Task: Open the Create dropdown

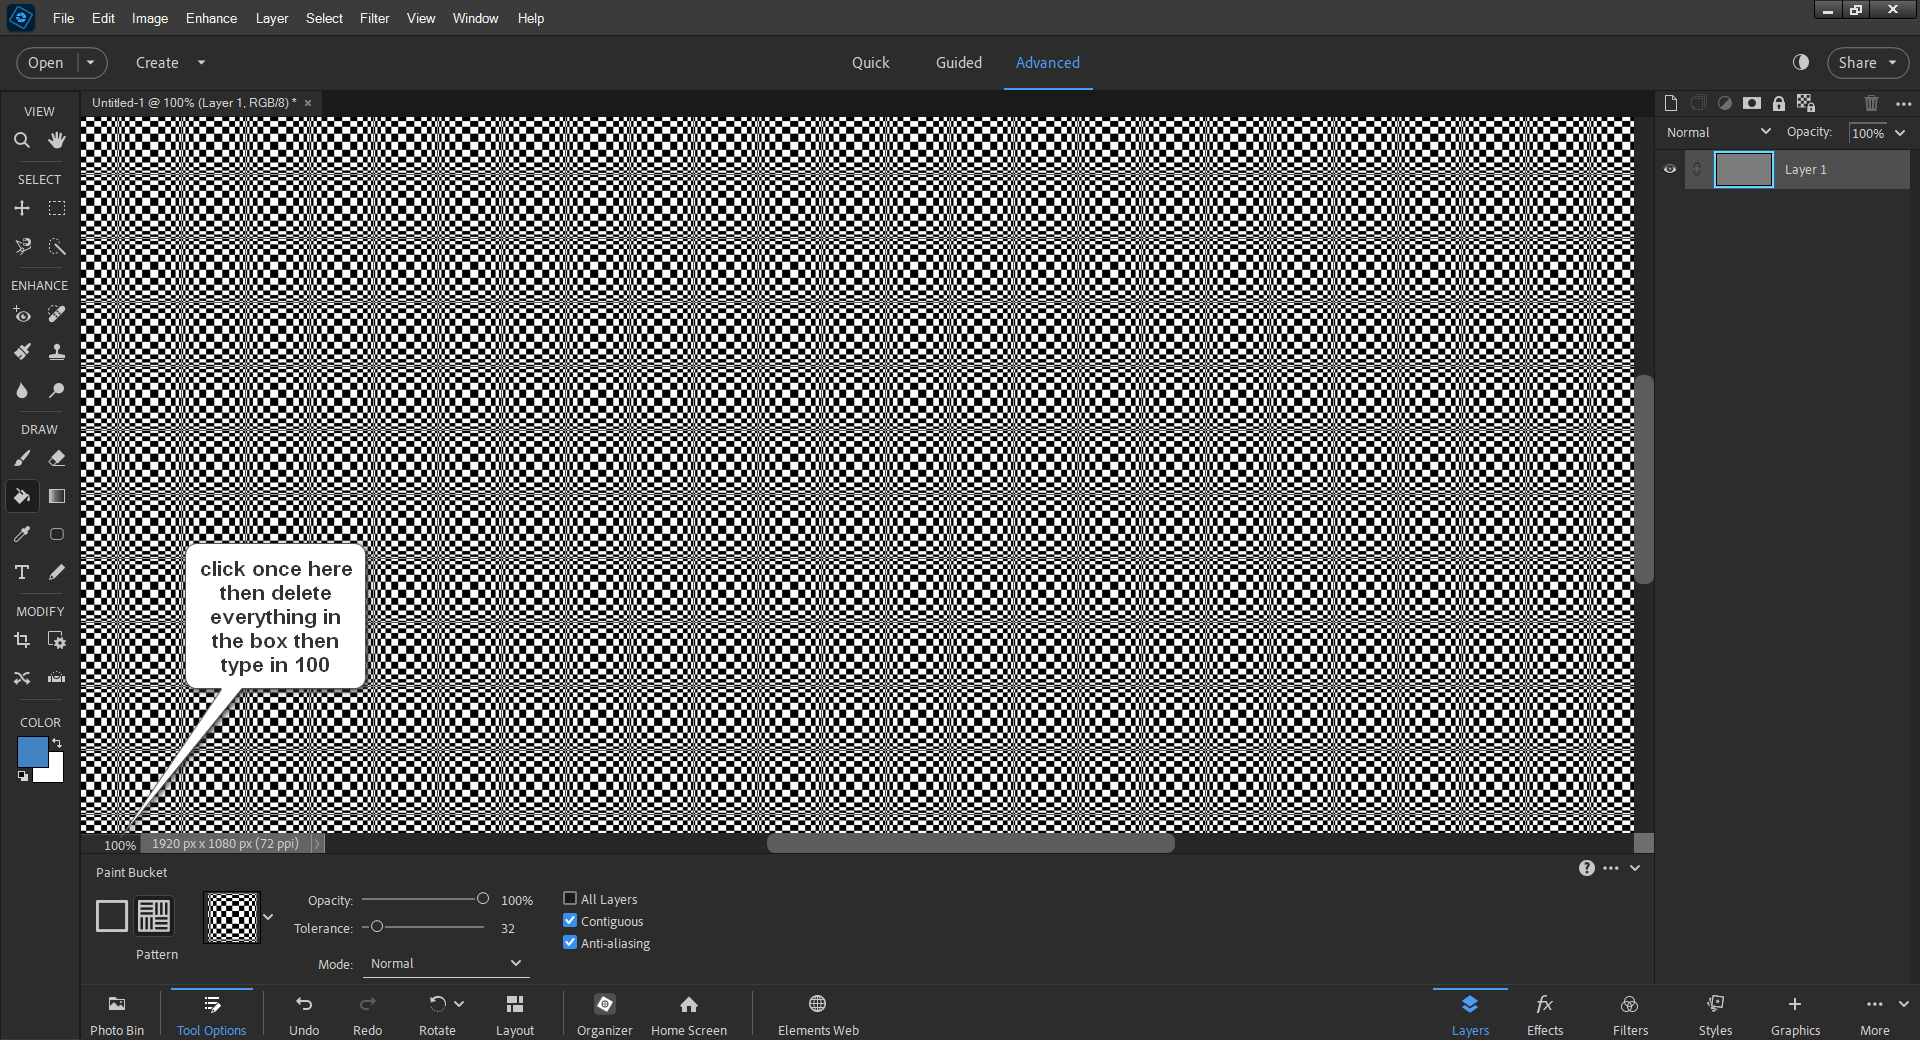Action: (x=168, y=62)
